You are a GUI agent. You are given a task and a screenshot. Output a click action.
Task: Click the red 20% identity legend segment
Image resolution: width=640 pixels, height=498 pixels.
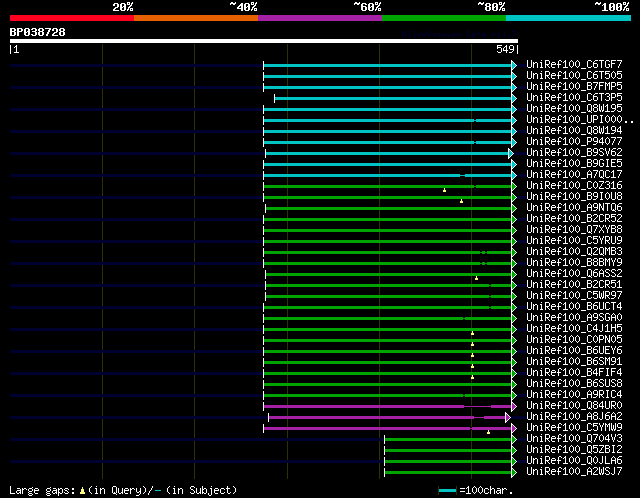[x=71, y=17]
